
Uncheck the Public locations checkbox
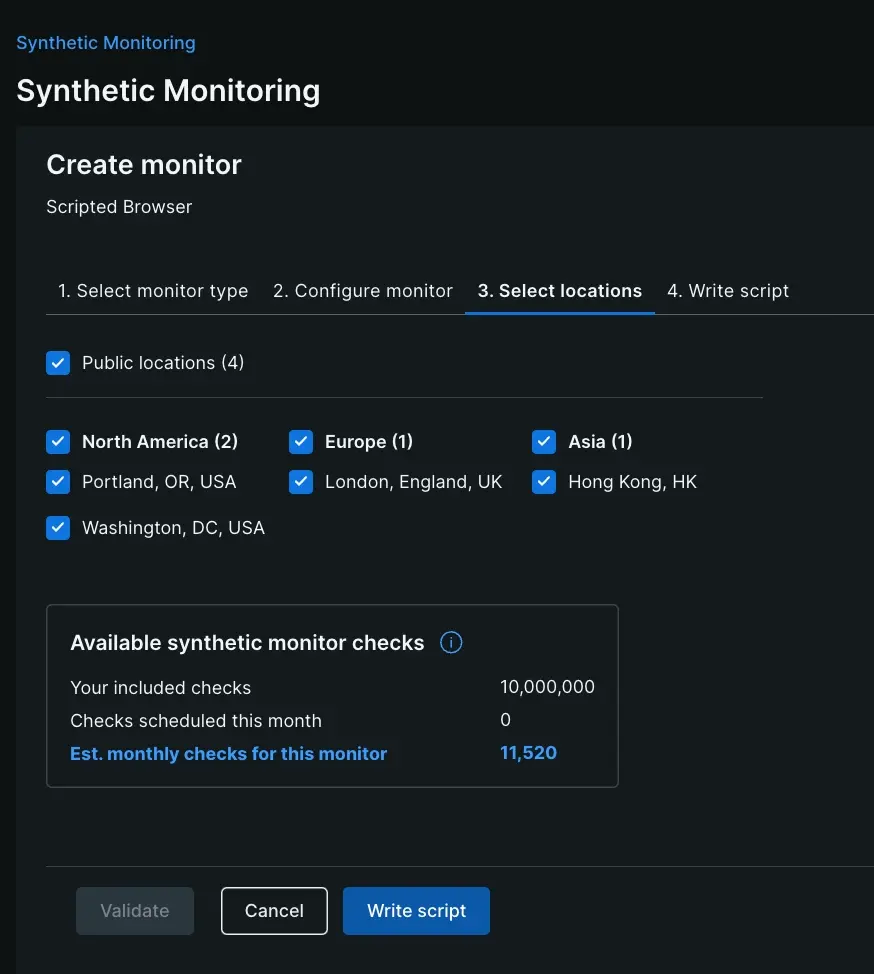[58, 363]
